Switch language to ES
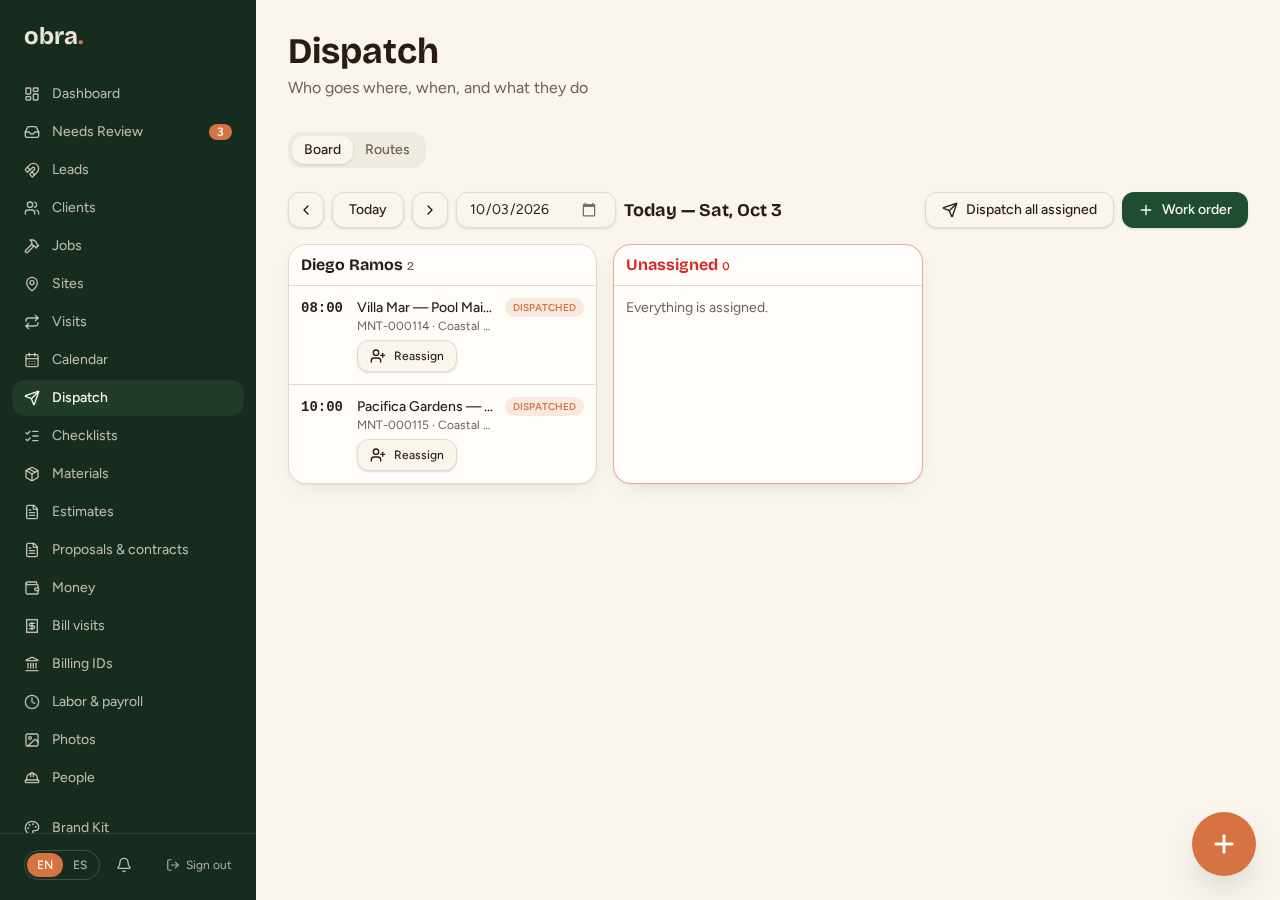 point(80,865)
